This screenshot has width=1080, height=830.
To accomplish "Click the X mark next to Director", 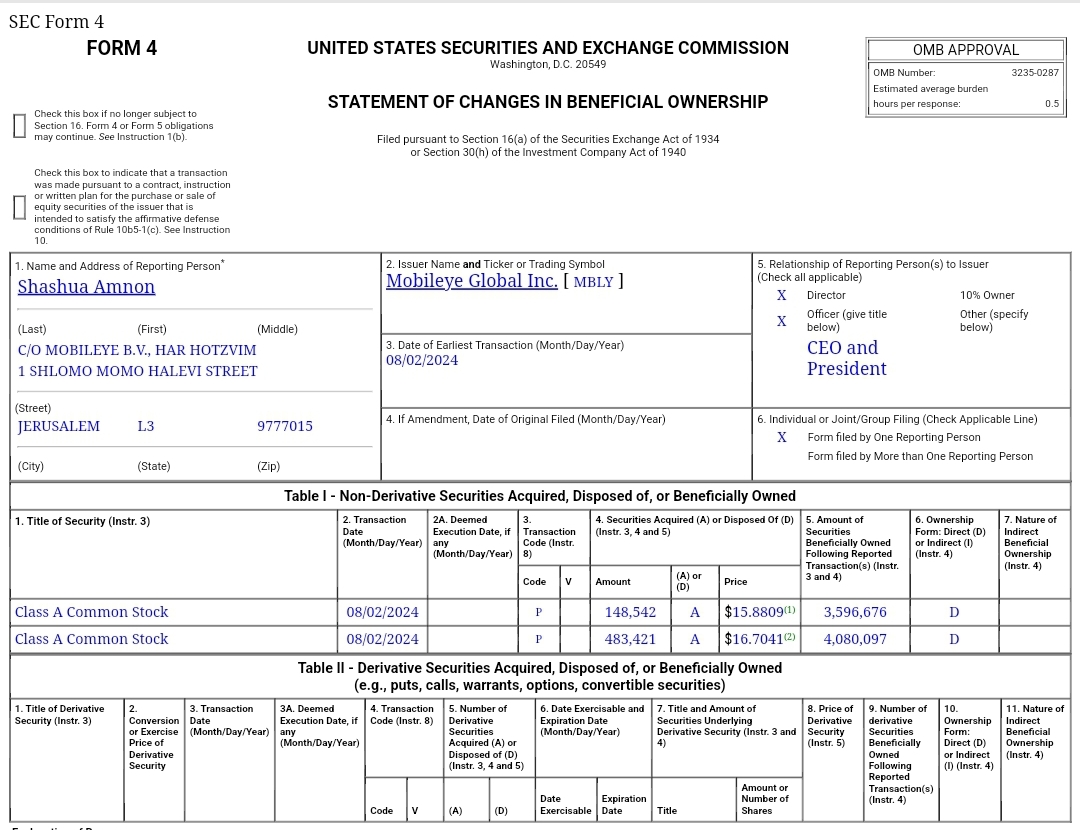I will tap(782, 295).
